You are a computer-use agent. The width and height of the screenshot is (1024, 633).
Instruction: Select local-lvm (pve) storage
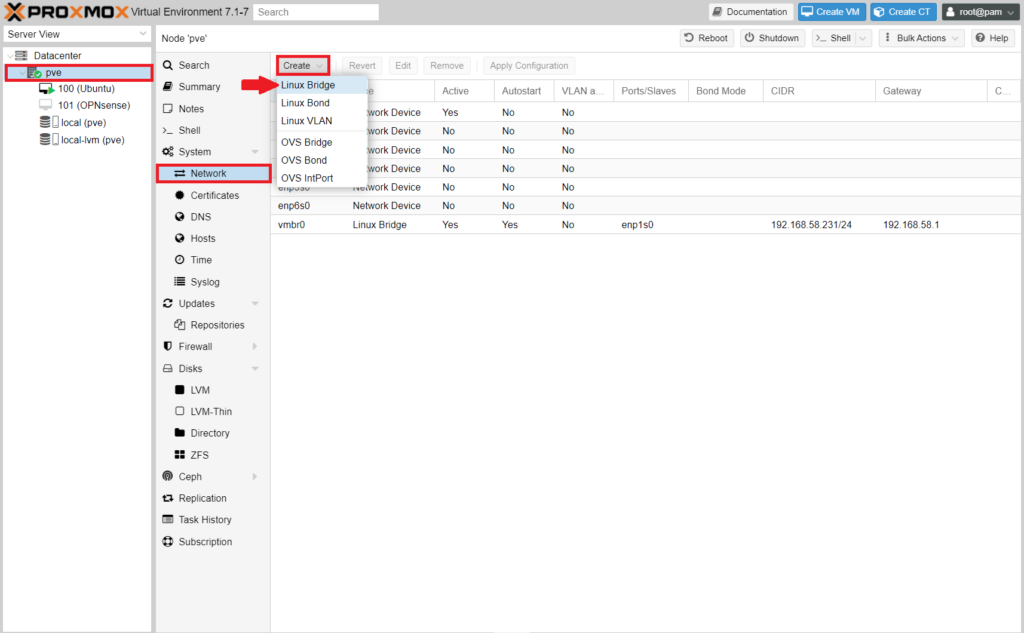(x=92, y=140)
